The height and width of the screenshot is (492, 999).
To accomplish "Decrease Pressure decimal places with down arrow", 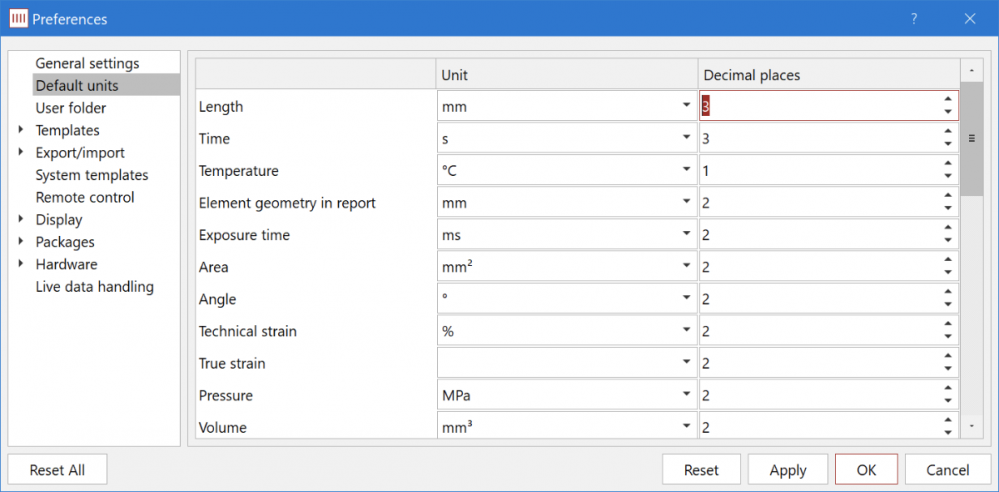I will click(x=947, y=401).
